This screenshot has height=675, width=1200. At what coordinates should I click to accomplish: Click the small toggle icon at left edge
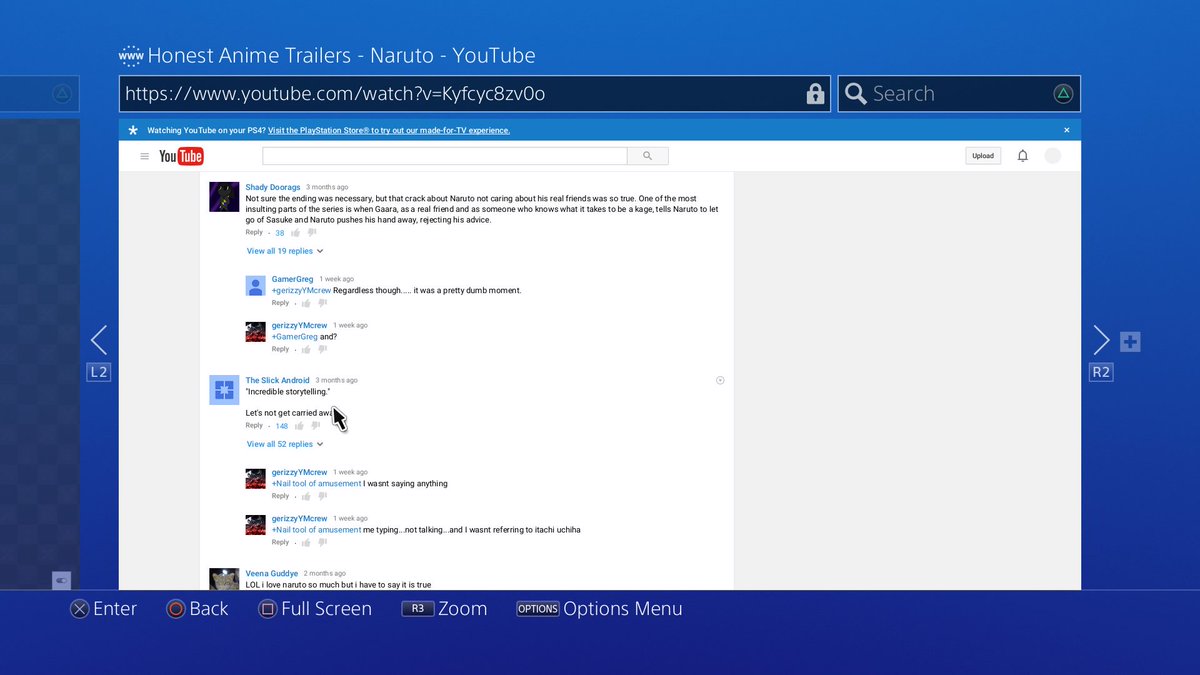(x=61, y=579)
